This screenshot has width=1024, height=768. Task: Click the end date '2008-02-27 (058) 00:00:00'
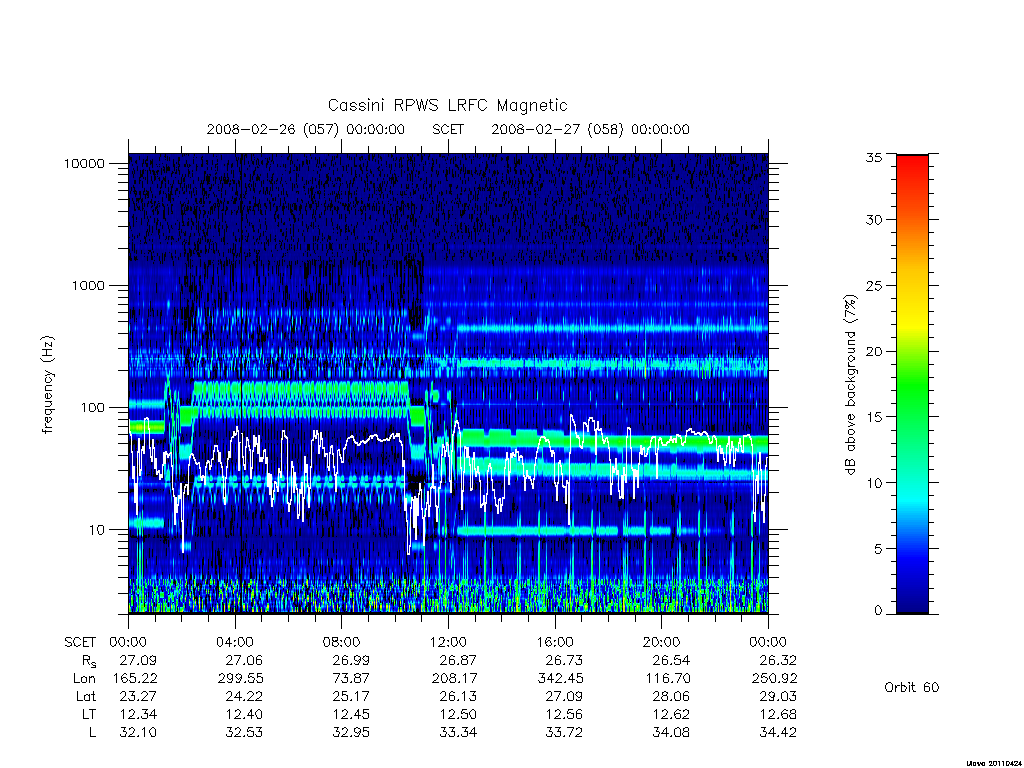click(x=590, y=129)
